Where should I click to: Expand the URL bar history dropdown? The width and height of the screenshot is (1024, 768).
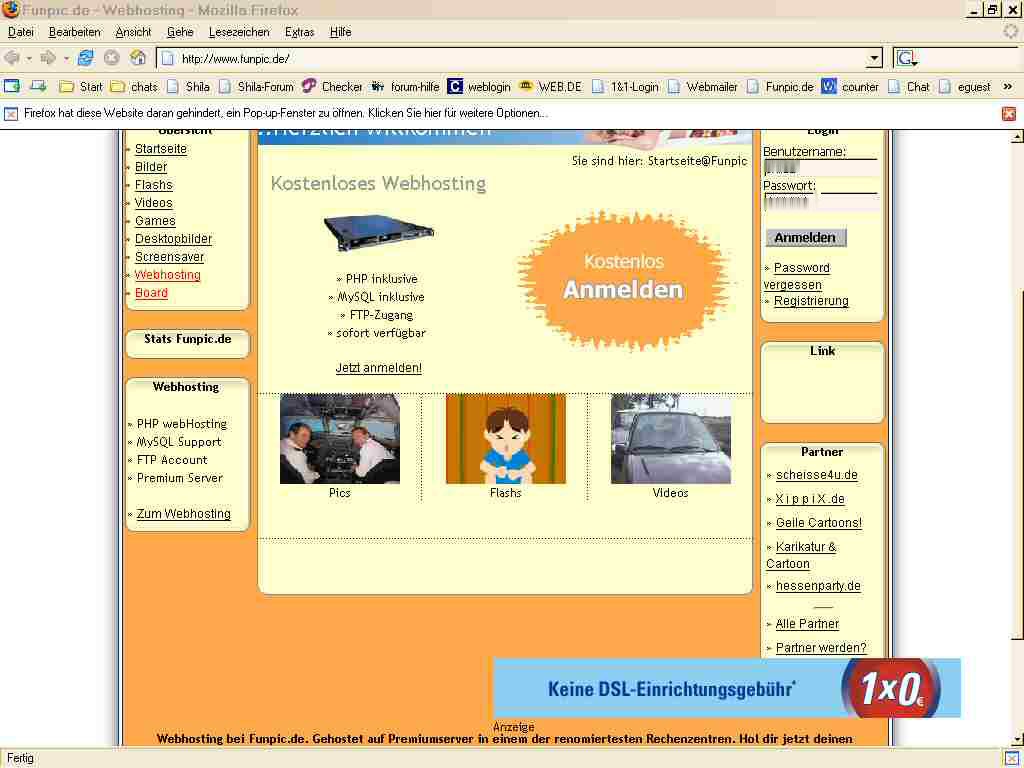tap(875, 59)
